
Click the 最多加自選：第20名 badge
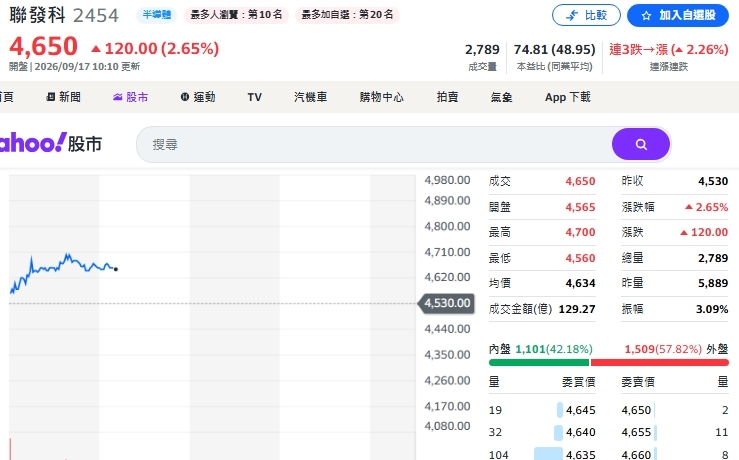[347, 15]
